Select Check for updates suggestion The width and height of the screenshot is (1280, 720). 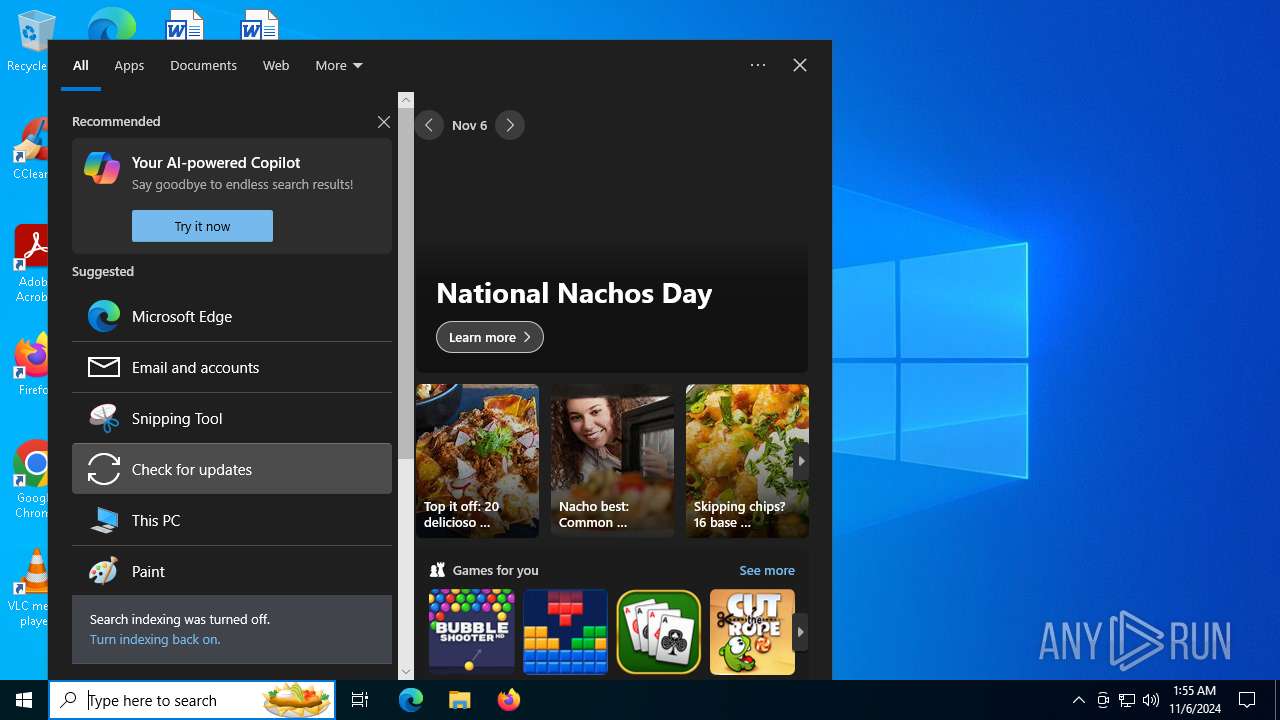232,469
